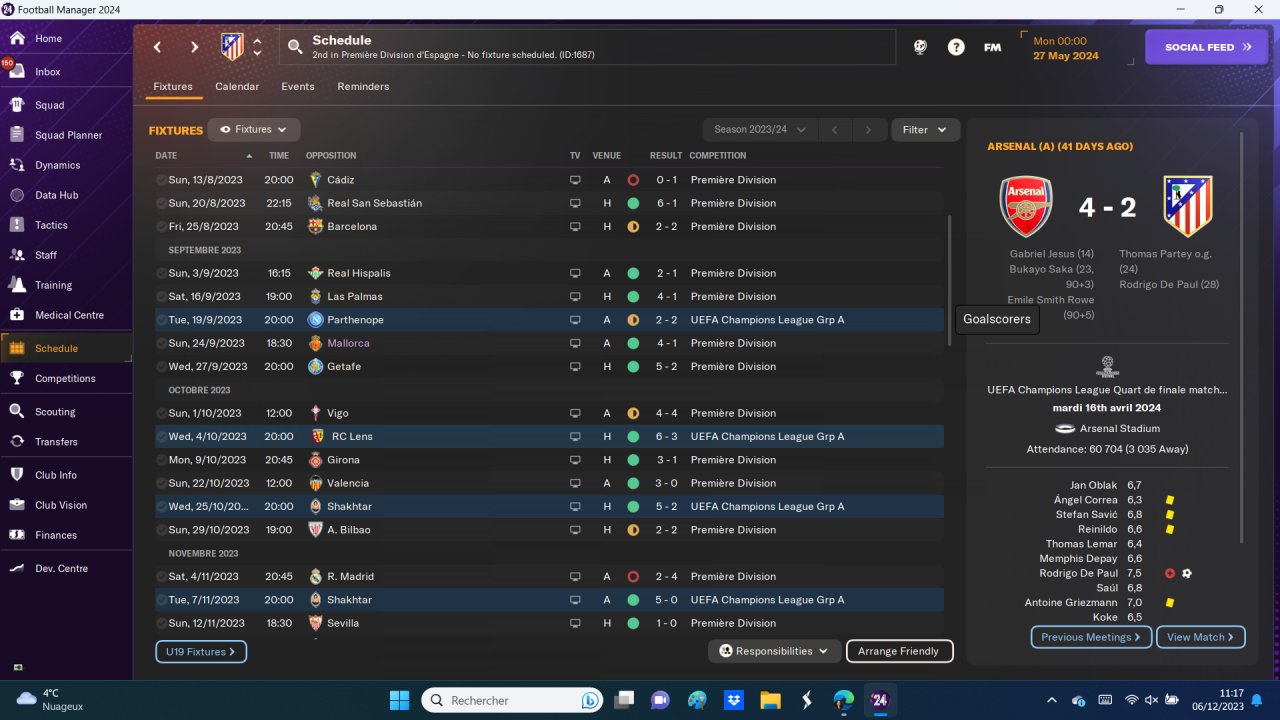Viewport: 1280px width, 720px height.
Task: Open the Medical Centre sidebar icon
Action: click(17, 315)
